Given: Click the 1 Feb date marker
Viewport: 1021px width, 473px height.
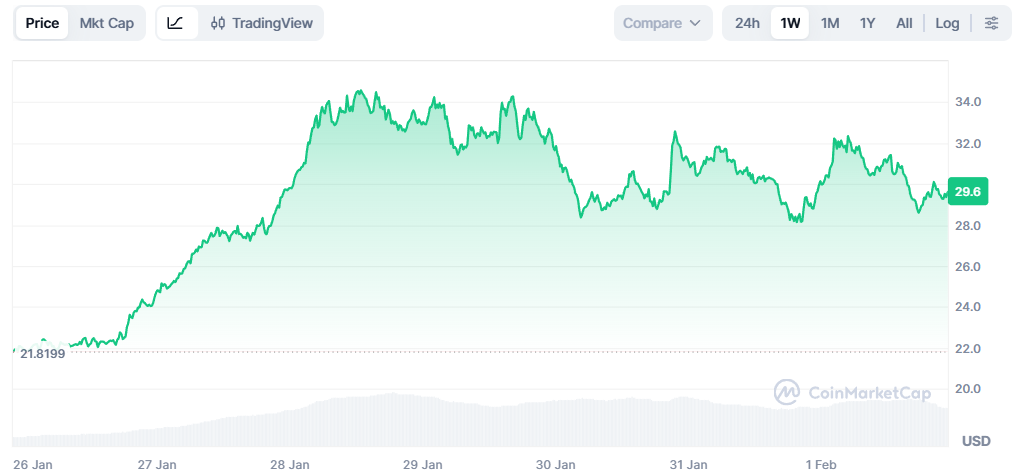Looking at the screenshot, I should (x=820, y=465).
